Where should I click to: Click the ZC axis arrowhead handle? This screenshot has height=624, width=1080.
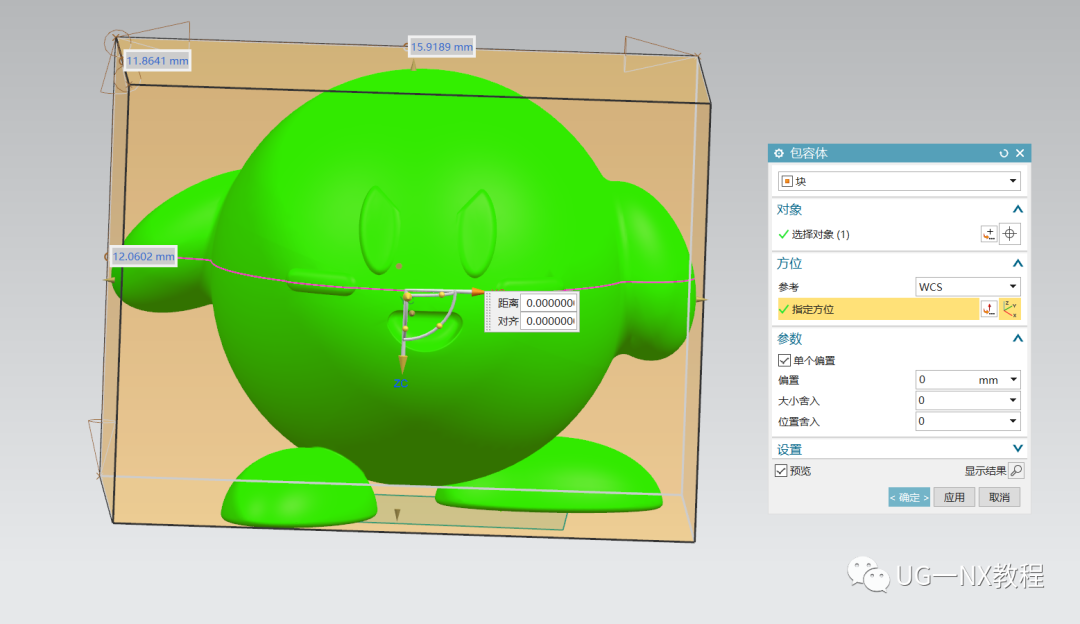402,364
